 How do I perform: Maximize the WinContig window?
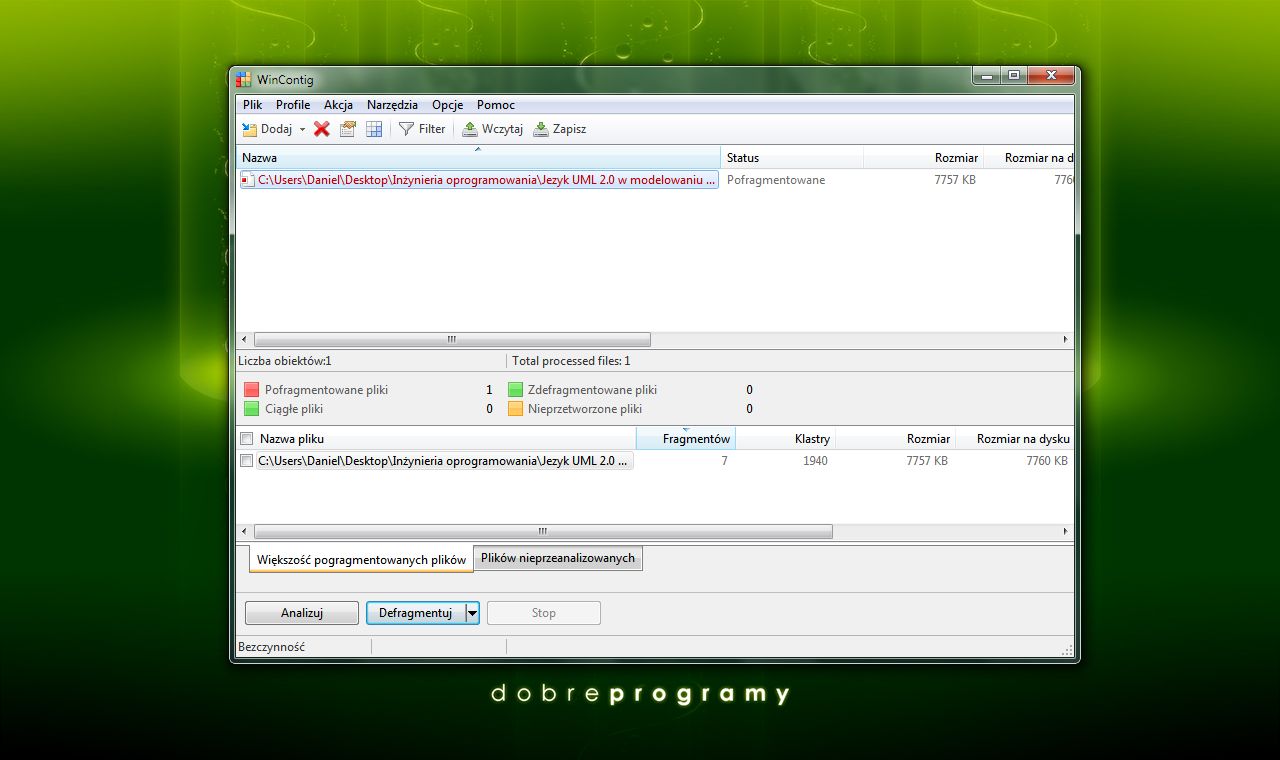(x=1013, y=76)
